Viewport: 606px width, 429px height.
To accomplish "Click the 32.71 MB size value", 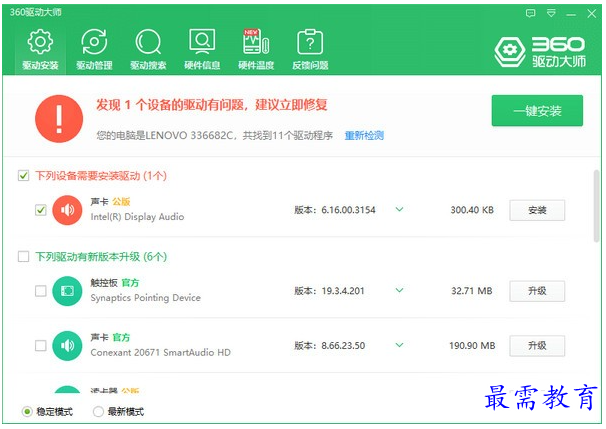I will [472, 291].
